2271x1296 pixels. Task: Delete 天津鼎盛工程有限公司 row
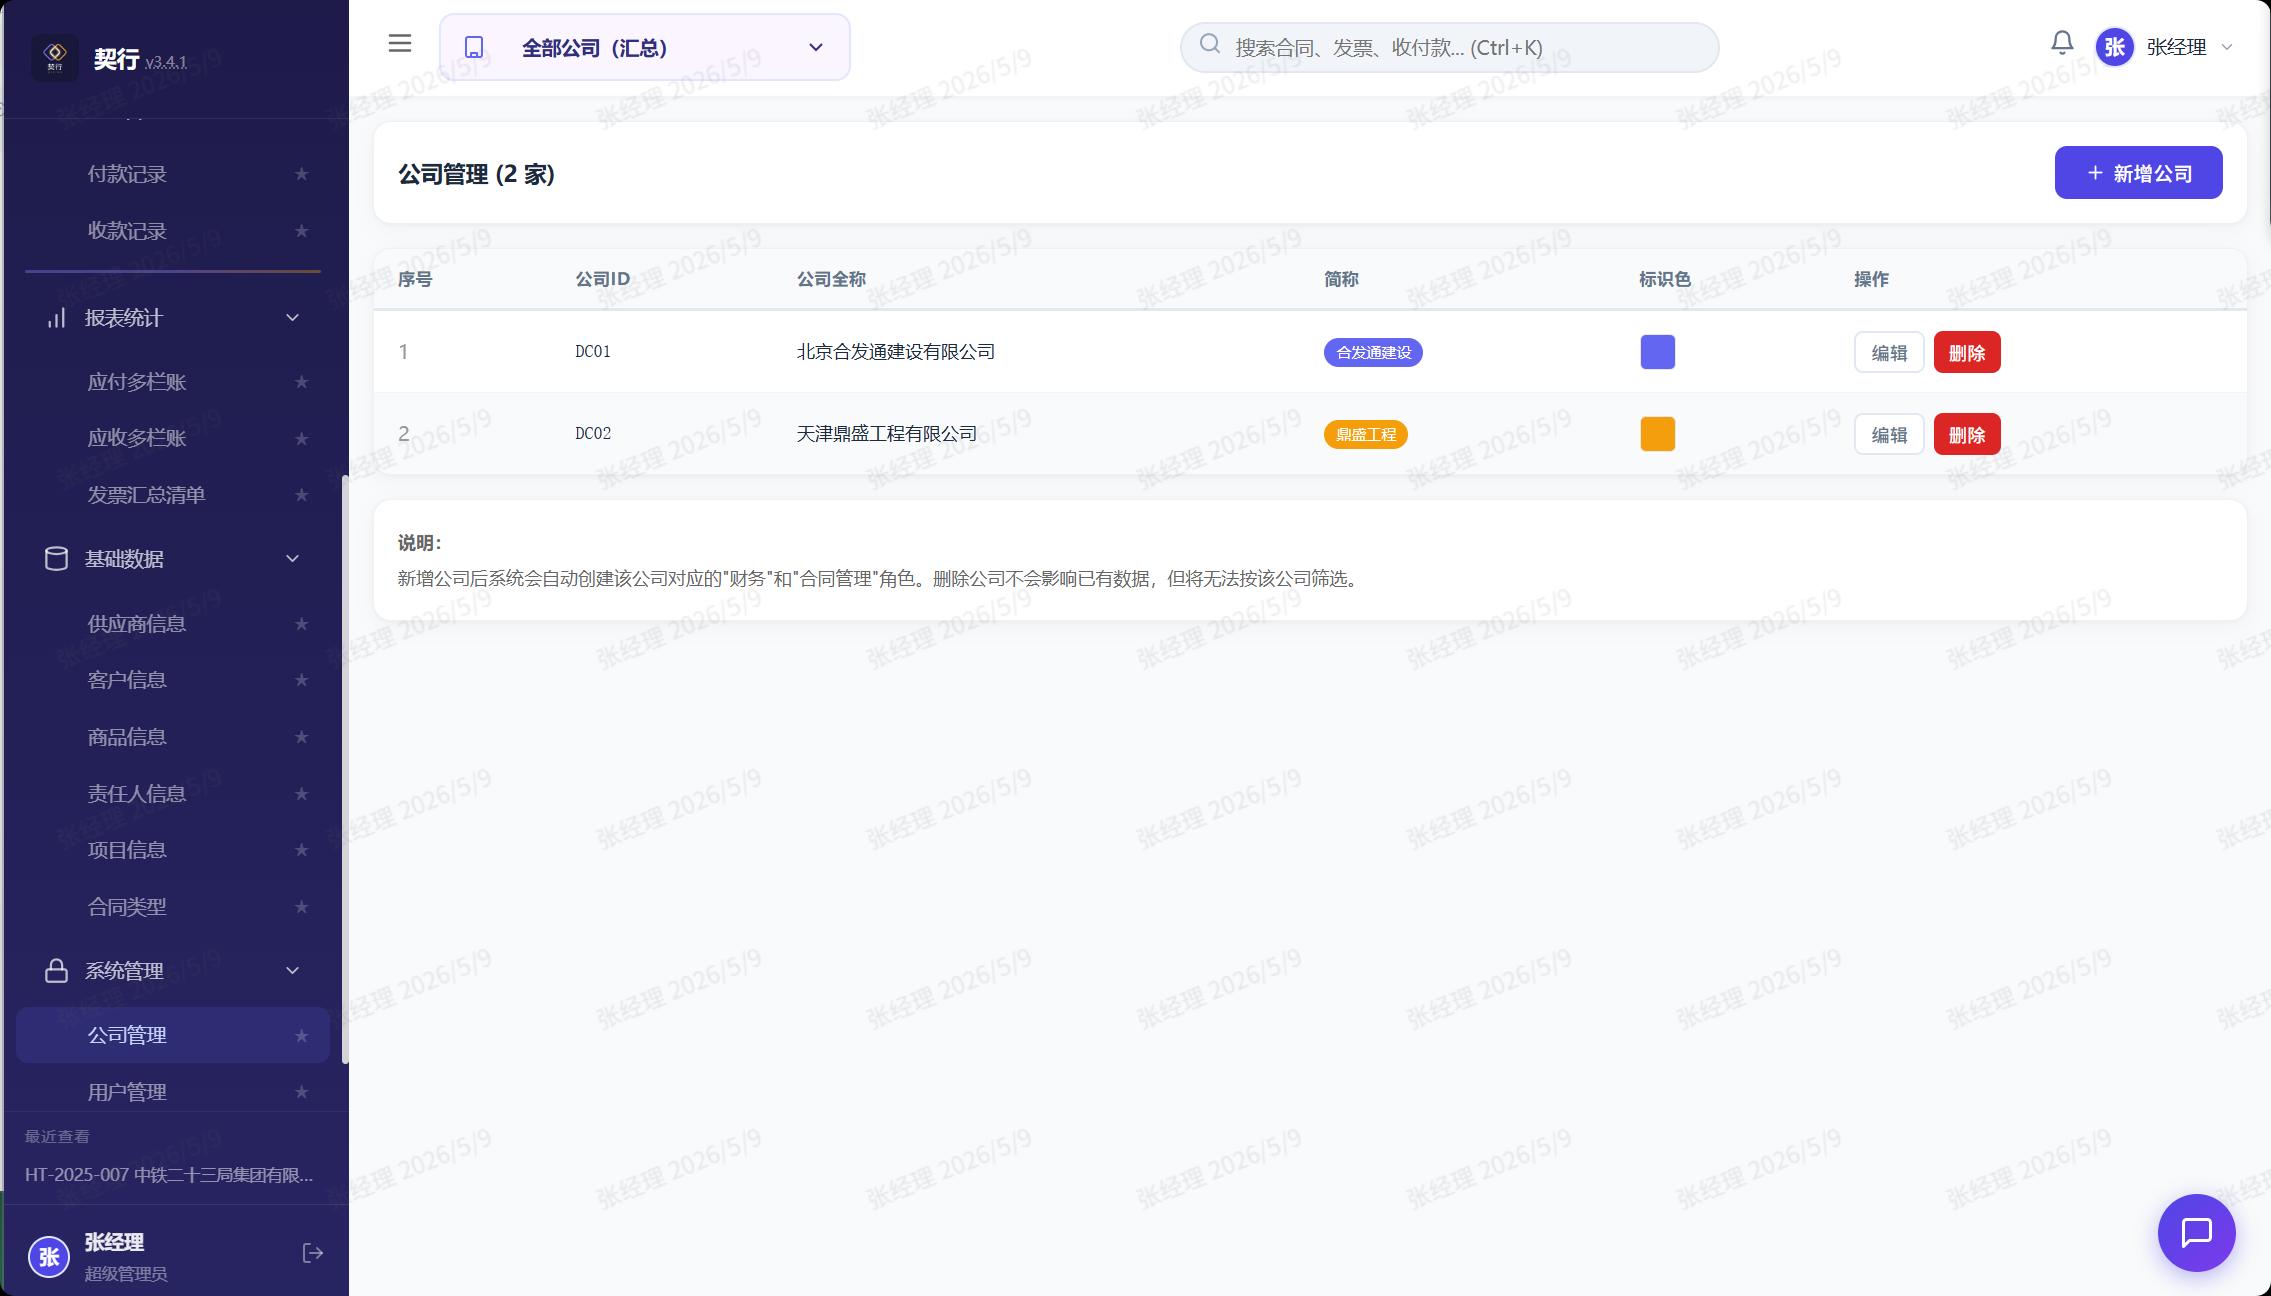[1967, 434]
